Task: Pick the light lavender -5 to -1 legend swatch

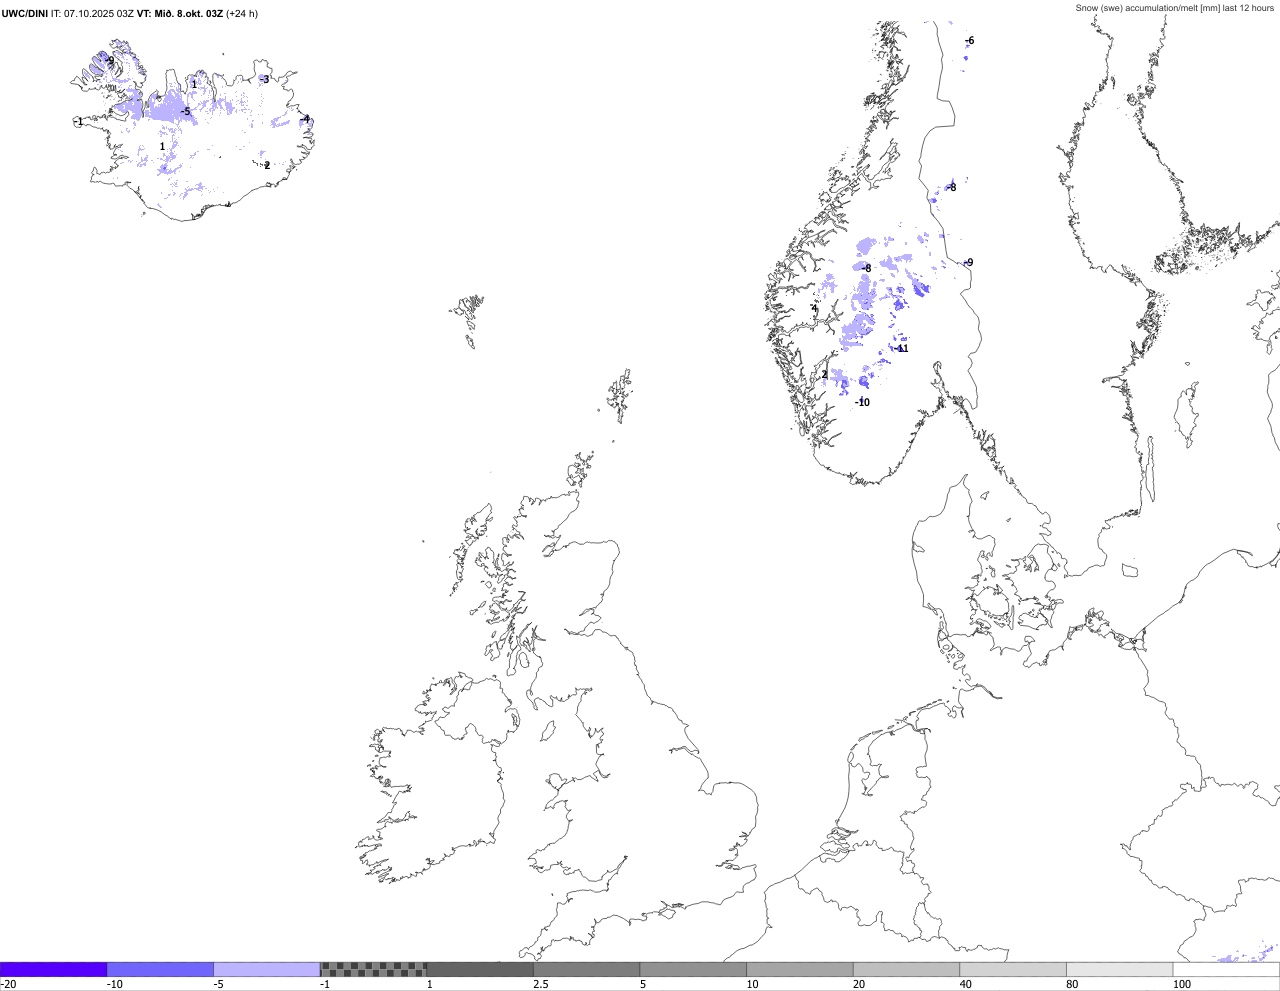Action: [267, 969]
